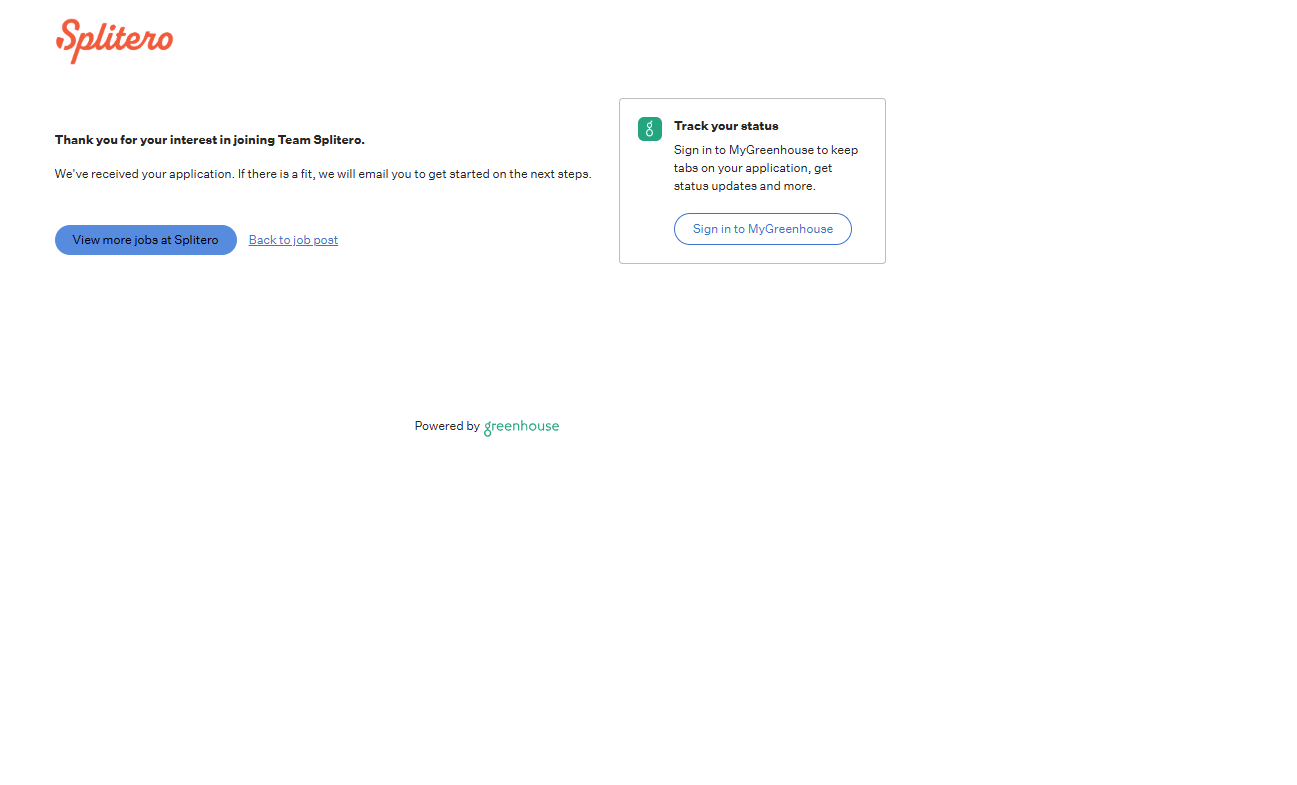The height and width of the screenshot is (785, 1297).
Task: Click the letter "o" ending the Splitero logo
Action: (x=163, y=41)
